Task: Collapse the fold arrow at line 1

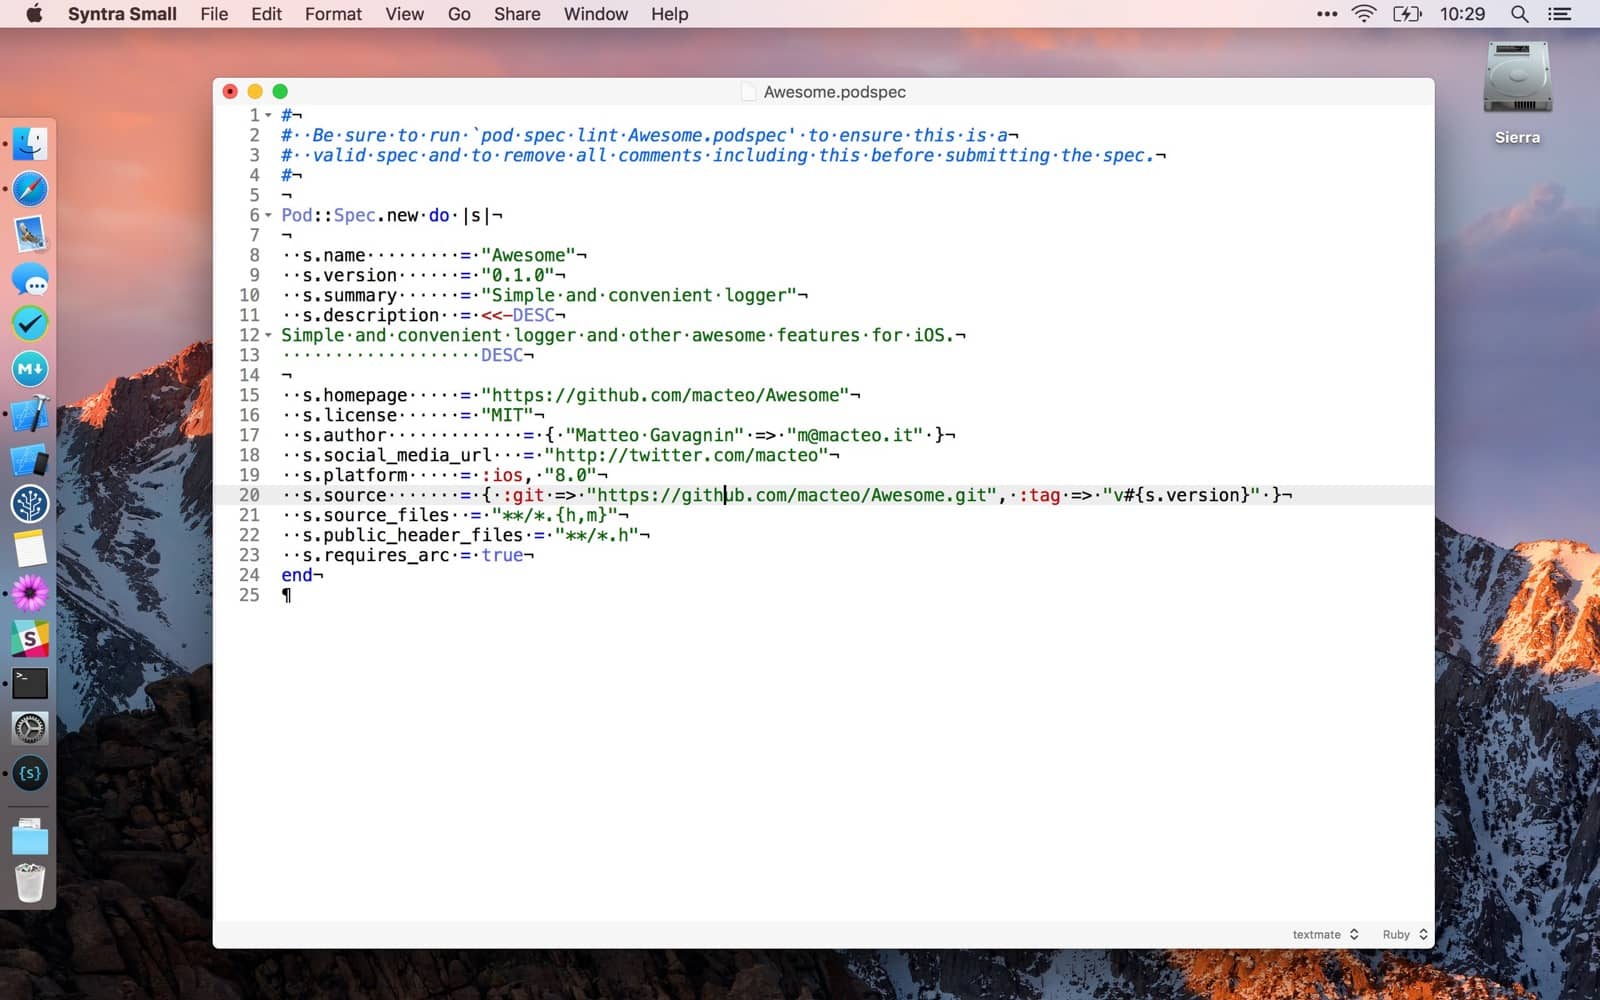Action: click(x=268, y=116)
